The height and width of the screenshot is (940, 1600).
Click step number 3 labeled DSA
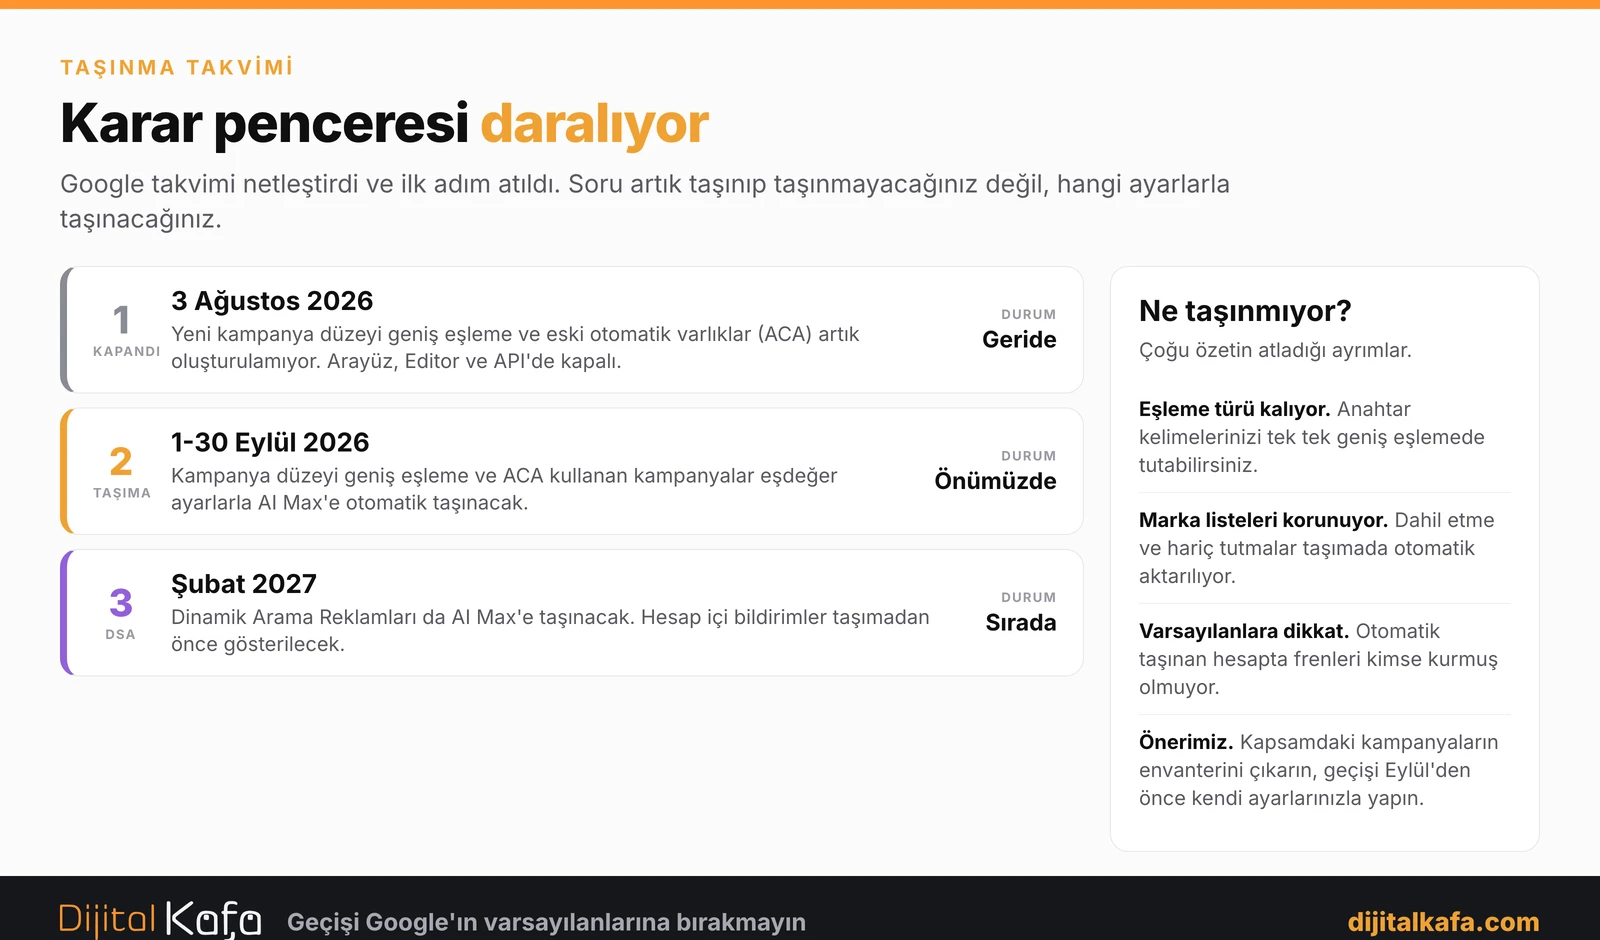[121, 603]
